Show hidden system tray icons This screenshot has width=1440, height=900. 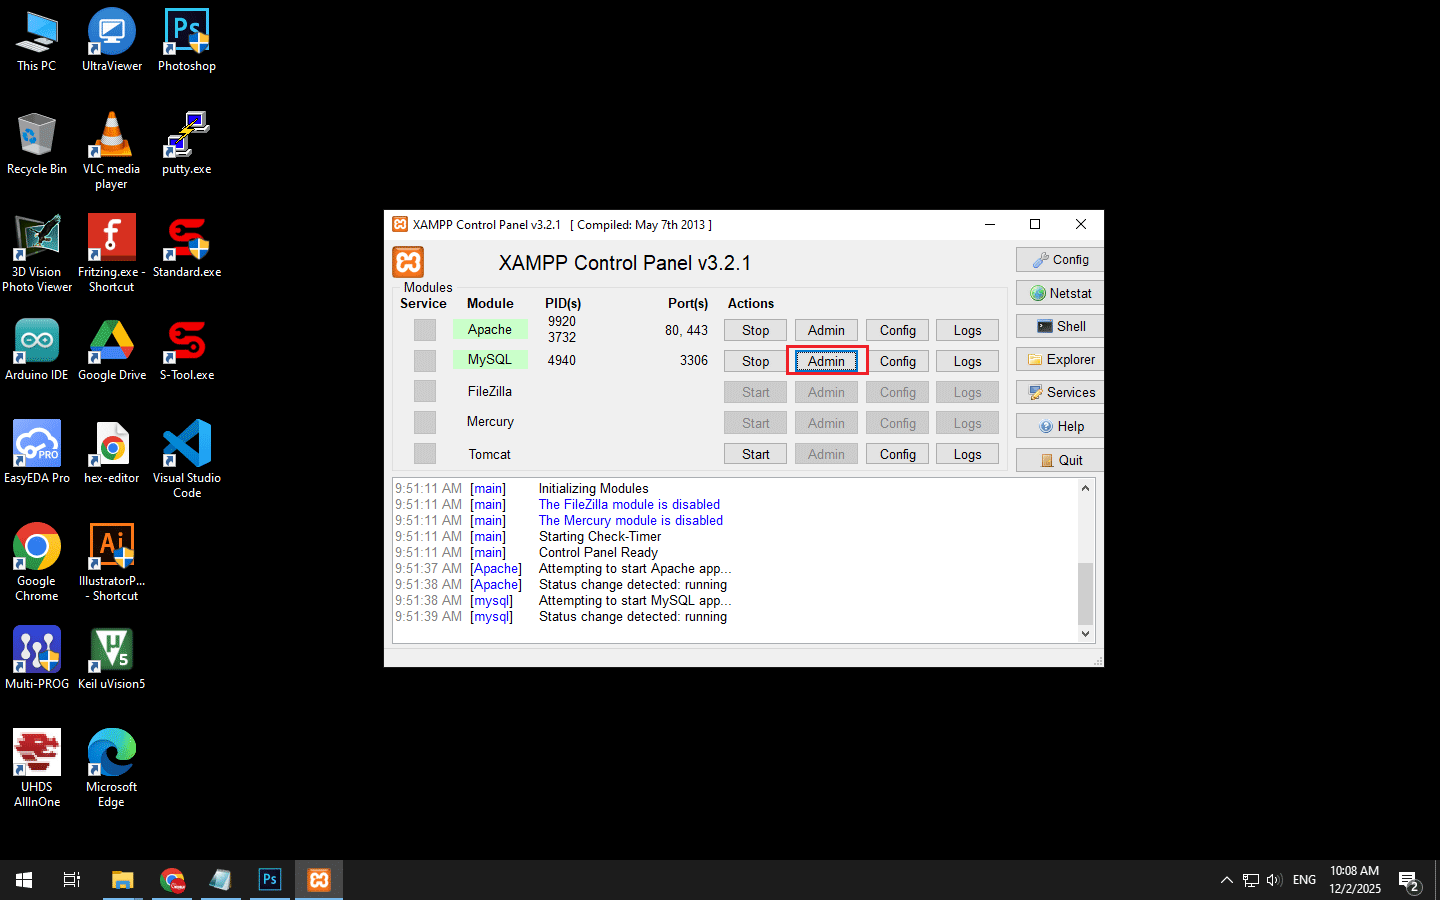tap(1226, 880)
